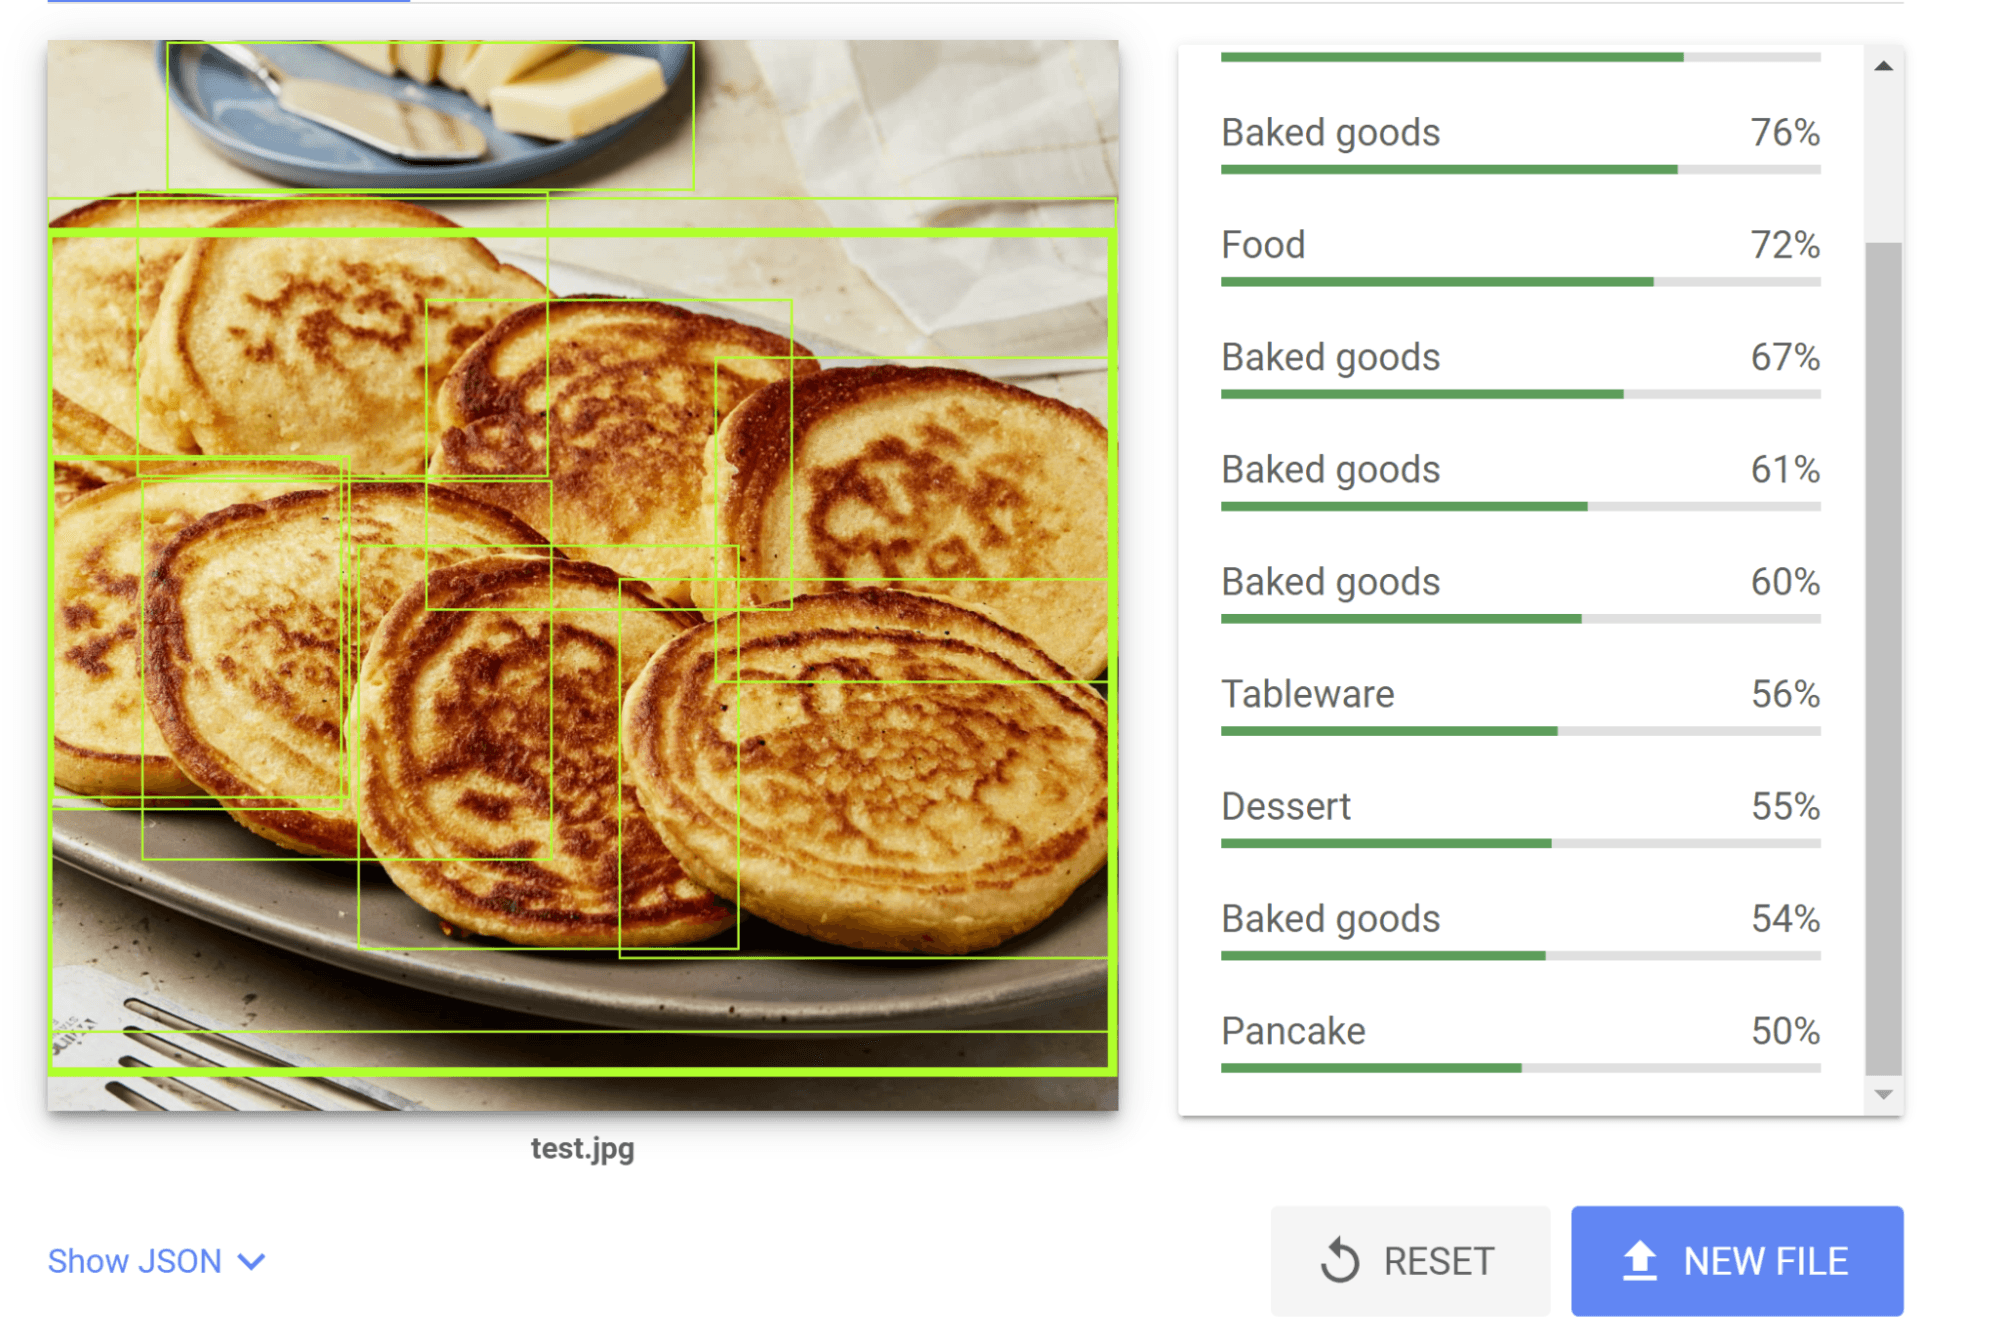
Task: Click the results list scroll-up arrow
Action: click(x=1883, y=66)
